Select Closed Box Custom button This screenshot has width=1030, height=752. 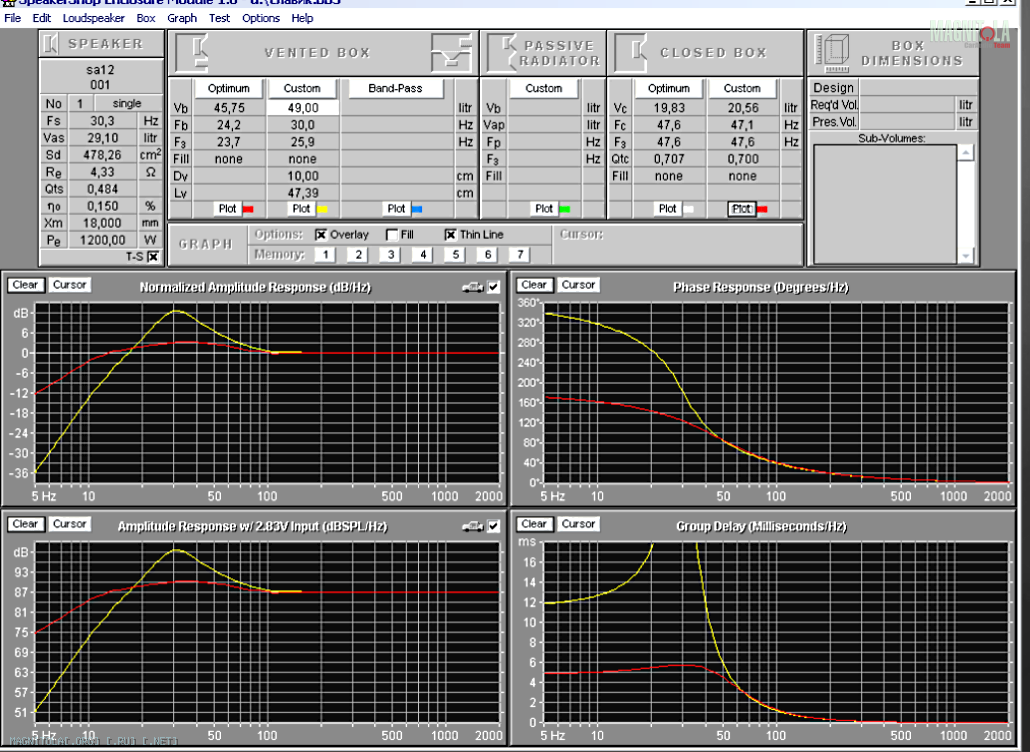[742, 88]
